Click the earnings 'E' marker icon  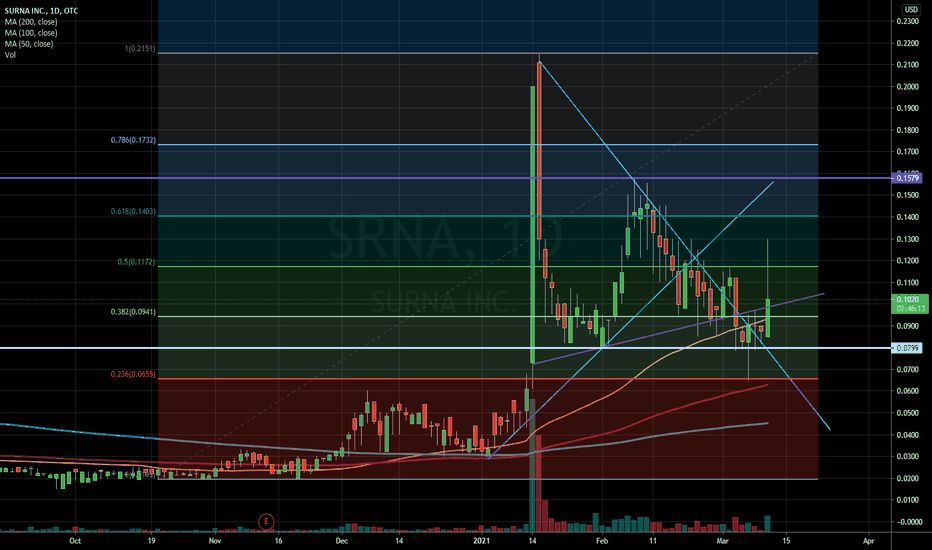[266, 522]
